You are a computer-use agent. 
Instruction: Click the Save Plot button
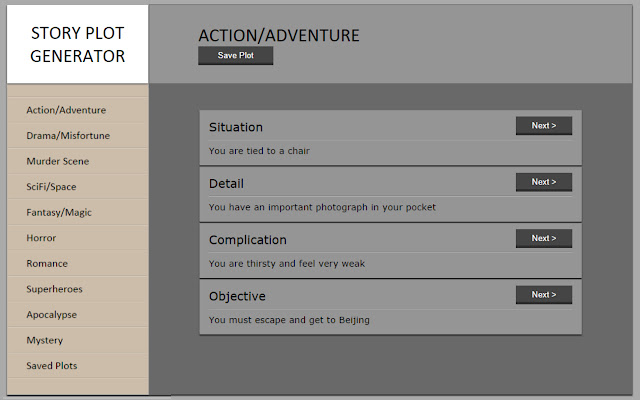coord(236,56)
